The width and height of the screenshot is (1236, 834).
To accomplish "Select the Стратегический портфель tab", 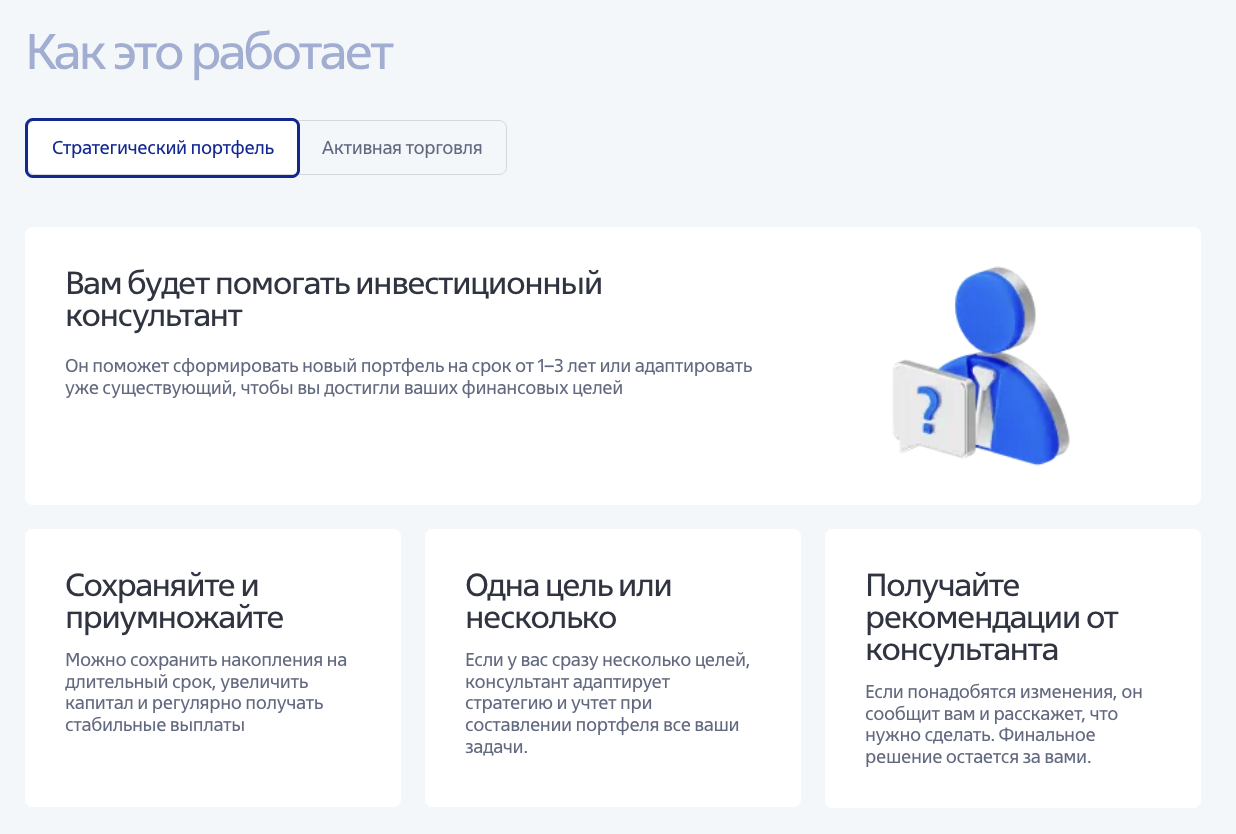I will [162, 148].
